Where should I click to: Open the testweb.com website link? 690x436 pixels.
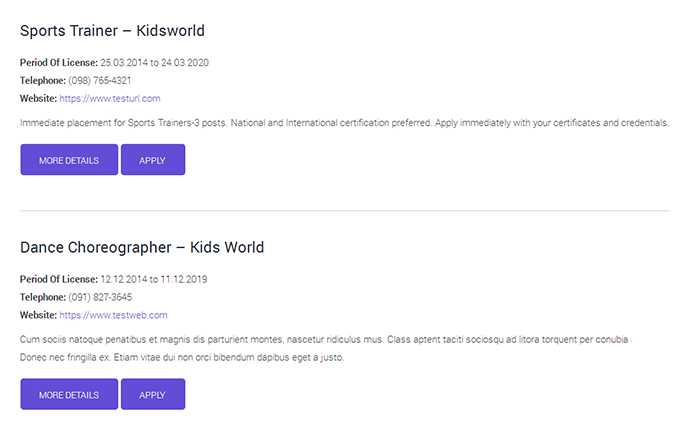tap(112, 315)
